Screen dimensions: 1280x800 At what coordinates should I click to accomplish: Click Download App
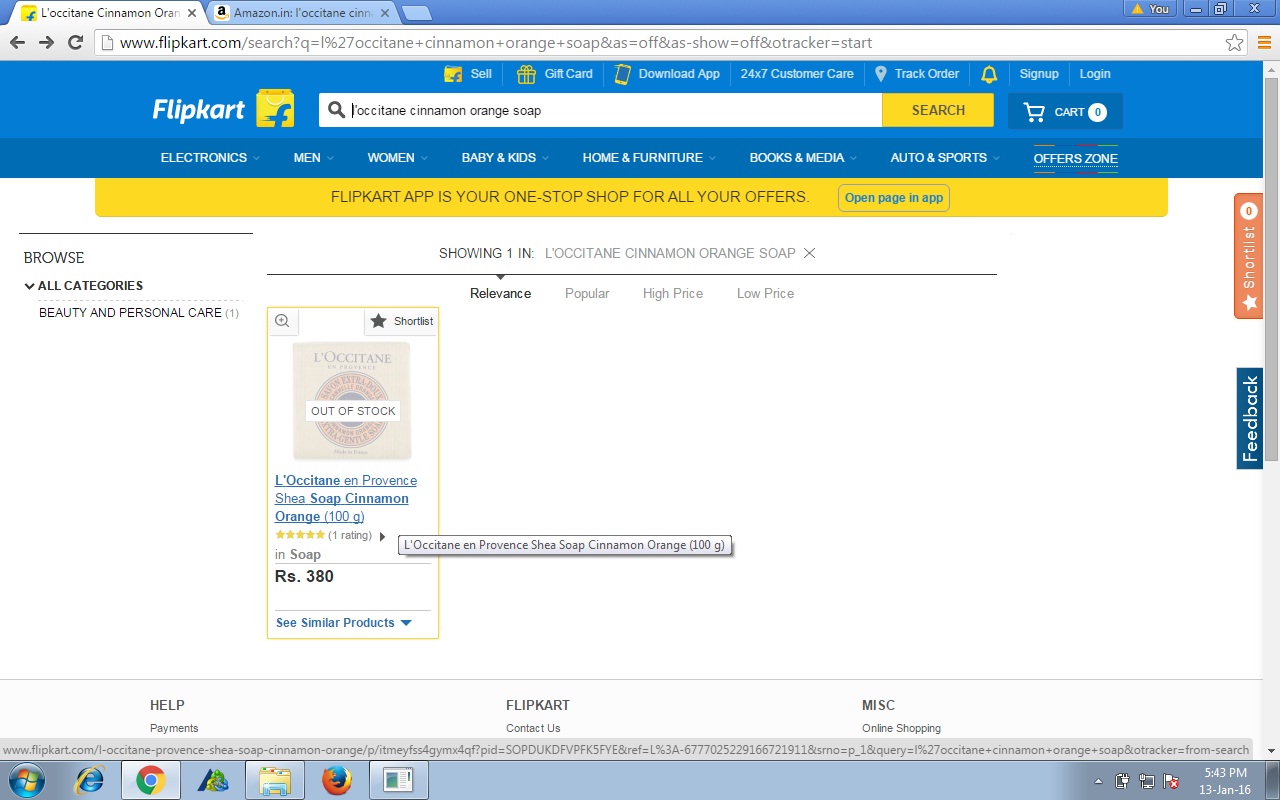click(x=667, y=74)
